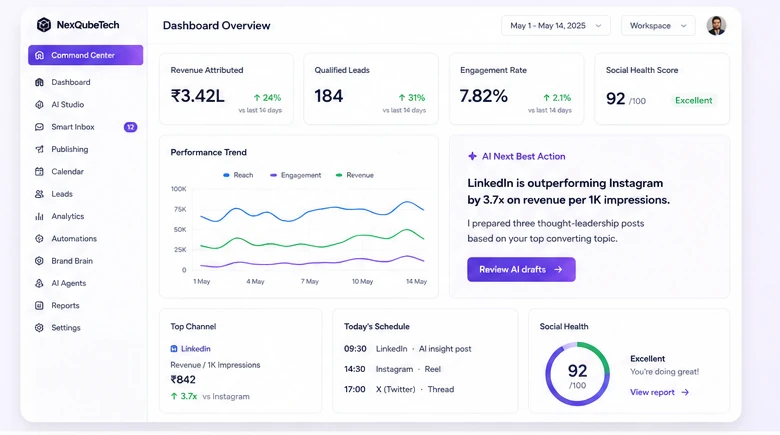Click the AI Agents sidebar icon
The height and width of the screenshot is (435, 780).
[39, 283]
